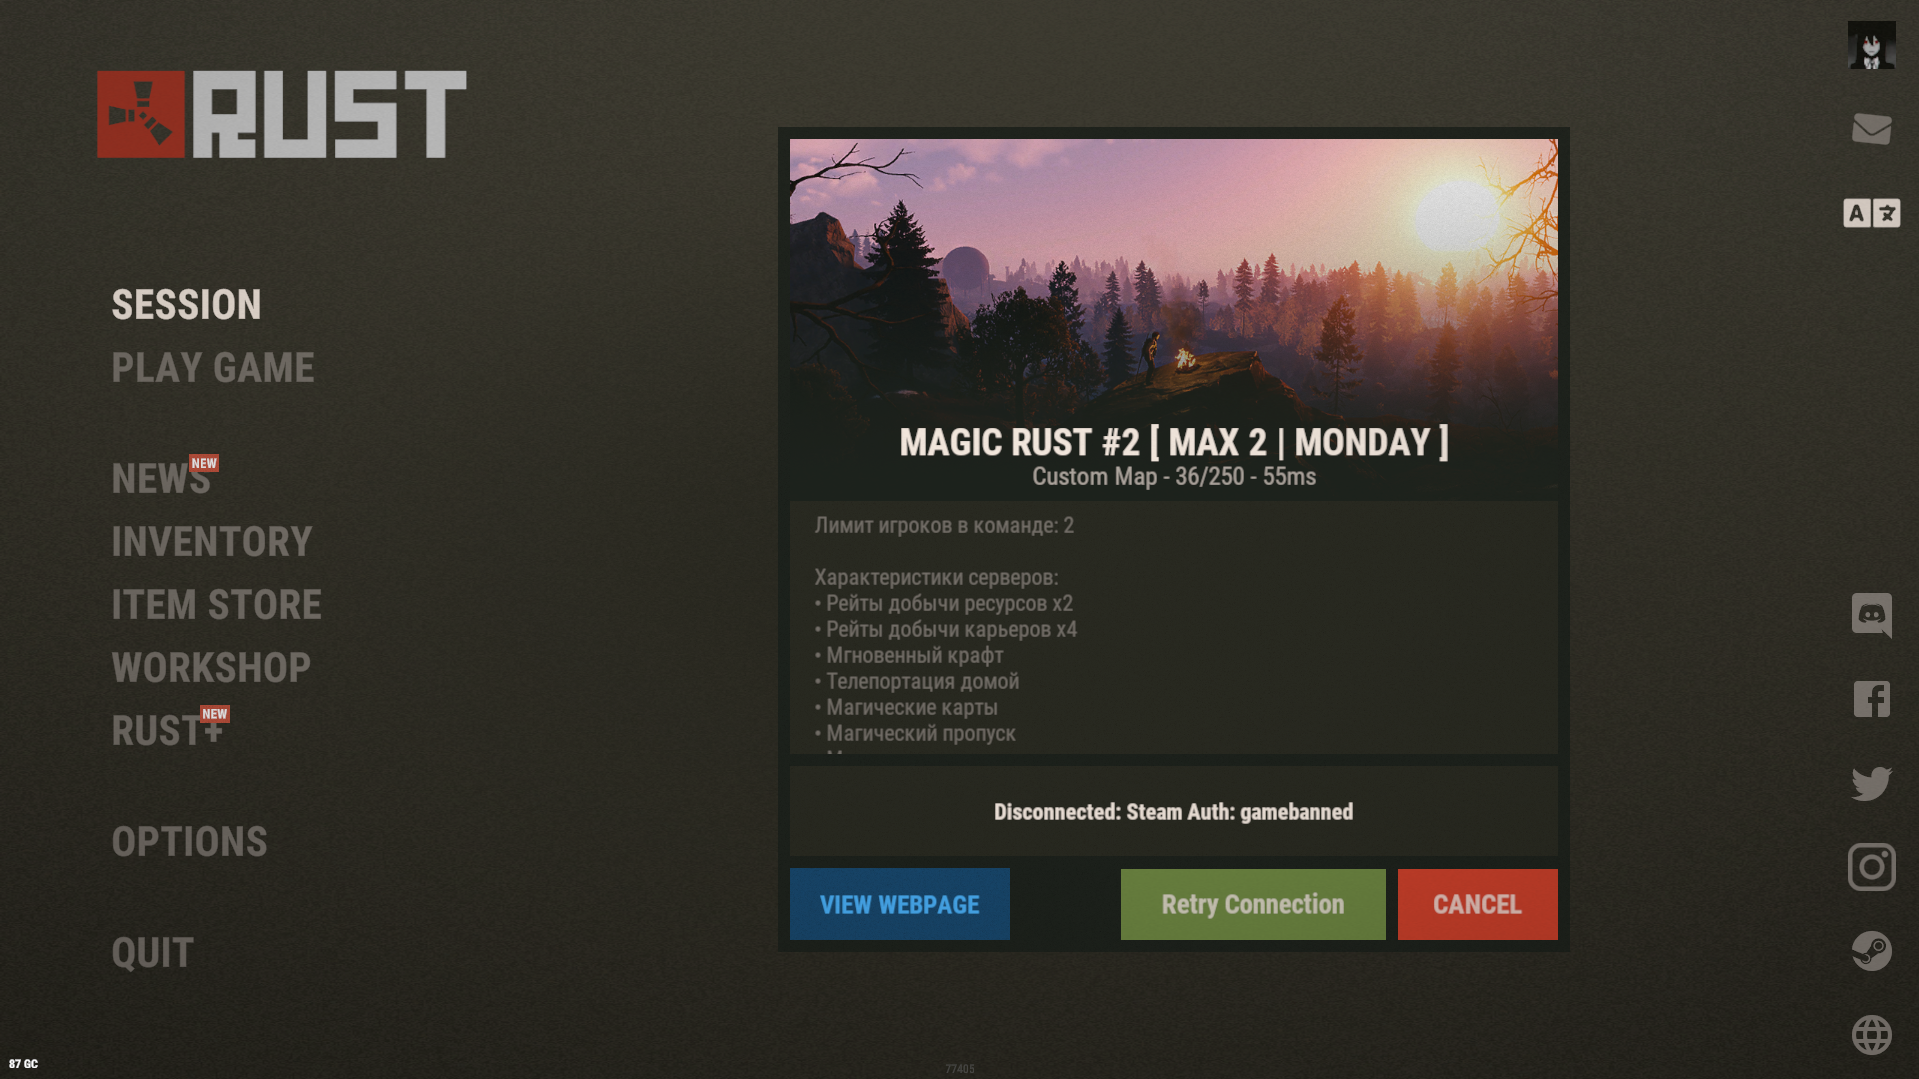Click 'Disconnected: Steam Auth: gamebanned' message
Image resolution: width=1919 pixels, height=1079 pixels.
coord(1174,812)
